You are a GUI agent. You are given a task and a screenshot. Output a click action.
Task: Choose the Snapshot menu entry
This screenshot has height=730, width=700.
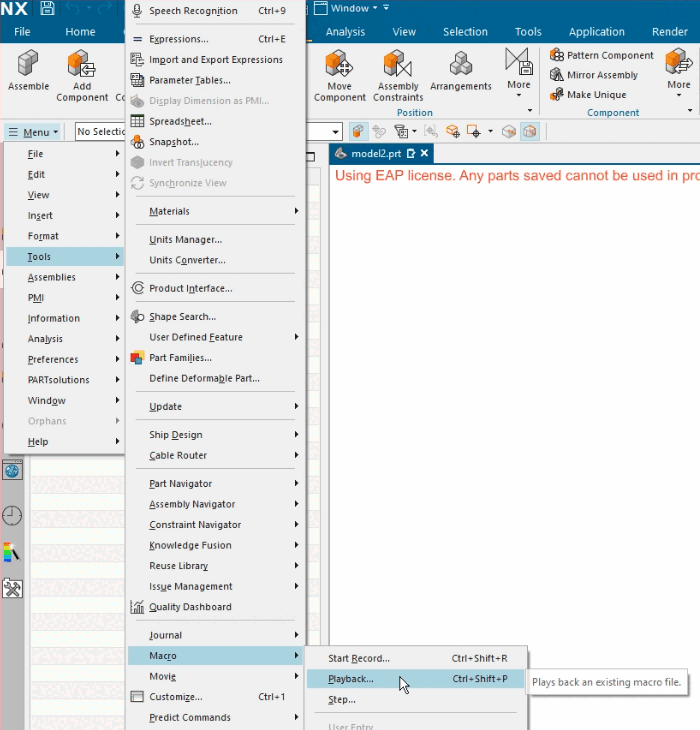click(215, 142)
